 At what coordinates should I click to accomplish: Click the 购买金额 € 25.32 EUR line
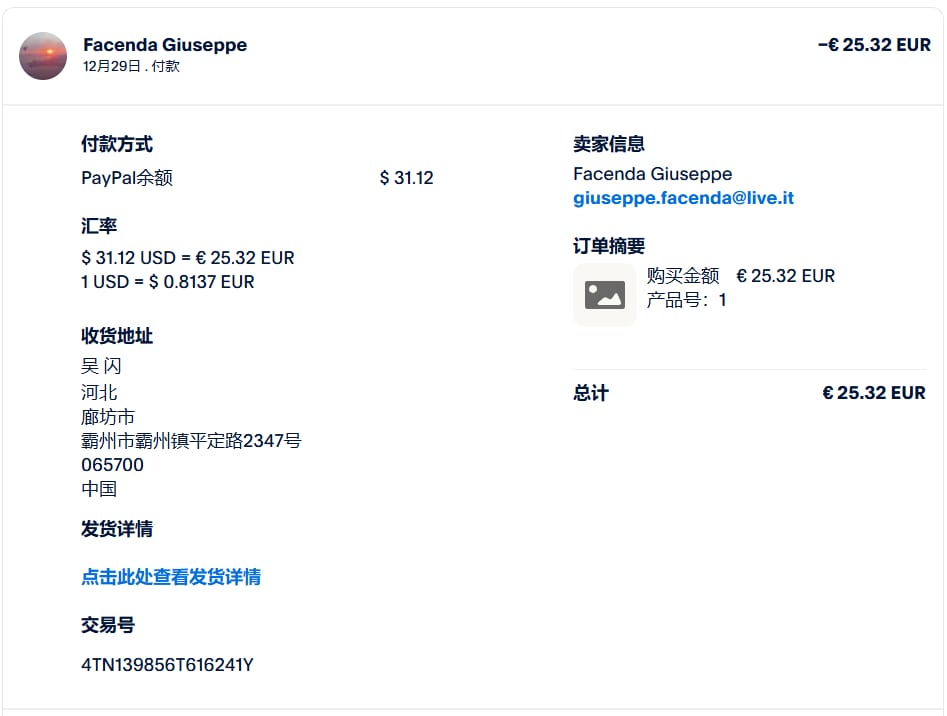tap(740, 276)
